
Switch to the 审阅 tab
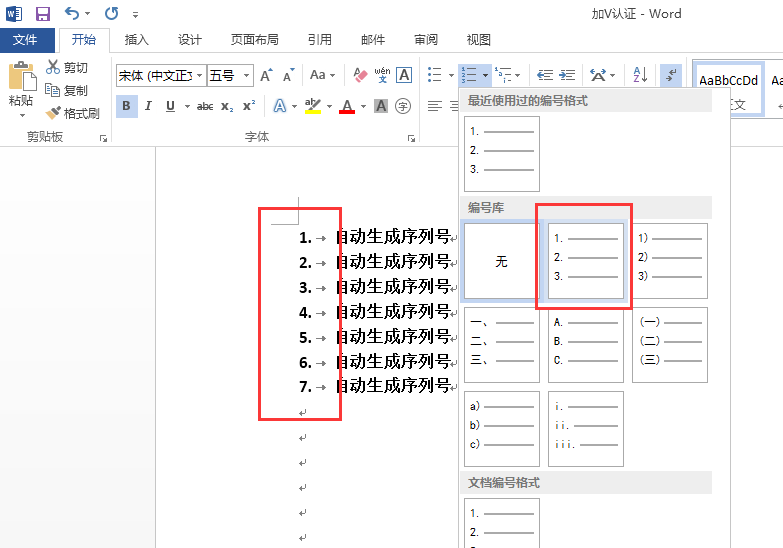[426, 40]
